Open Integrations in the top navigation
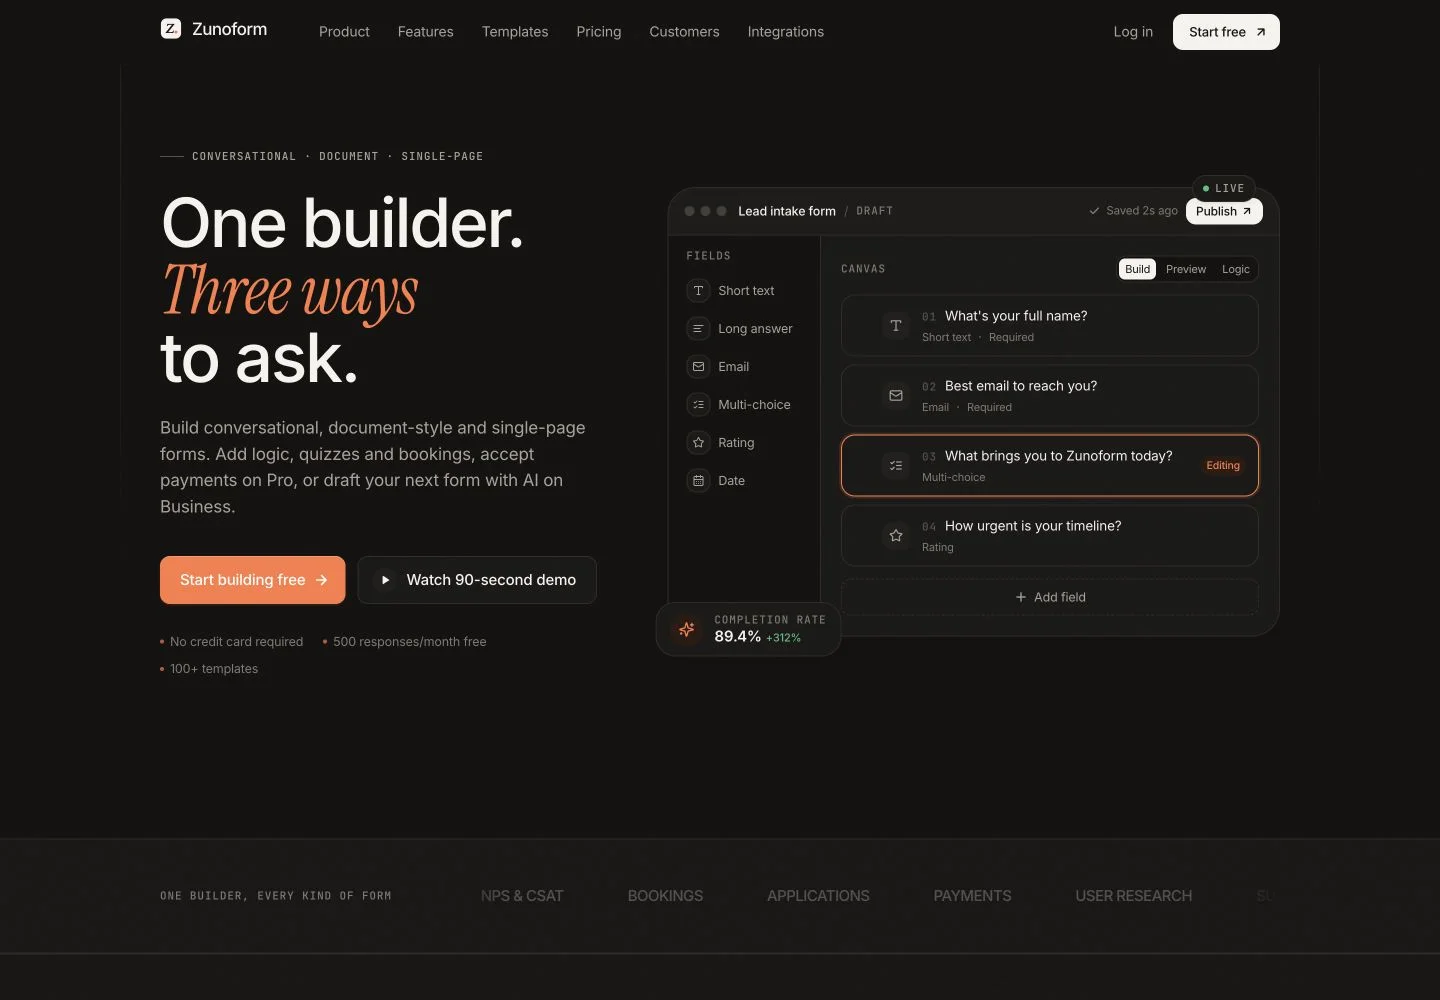The height and width of the screenshot is (1000, 1440). pos(786,32)
